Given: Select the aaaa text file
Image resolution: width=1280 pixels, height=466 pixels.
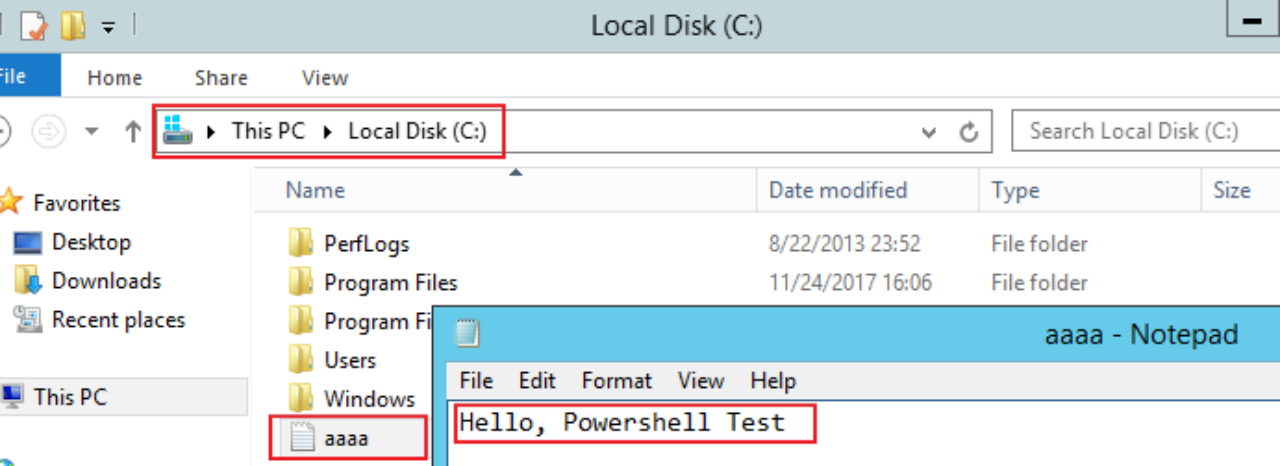Looking at the screenshot, I should pyautogui.click(x=346, y=437).
